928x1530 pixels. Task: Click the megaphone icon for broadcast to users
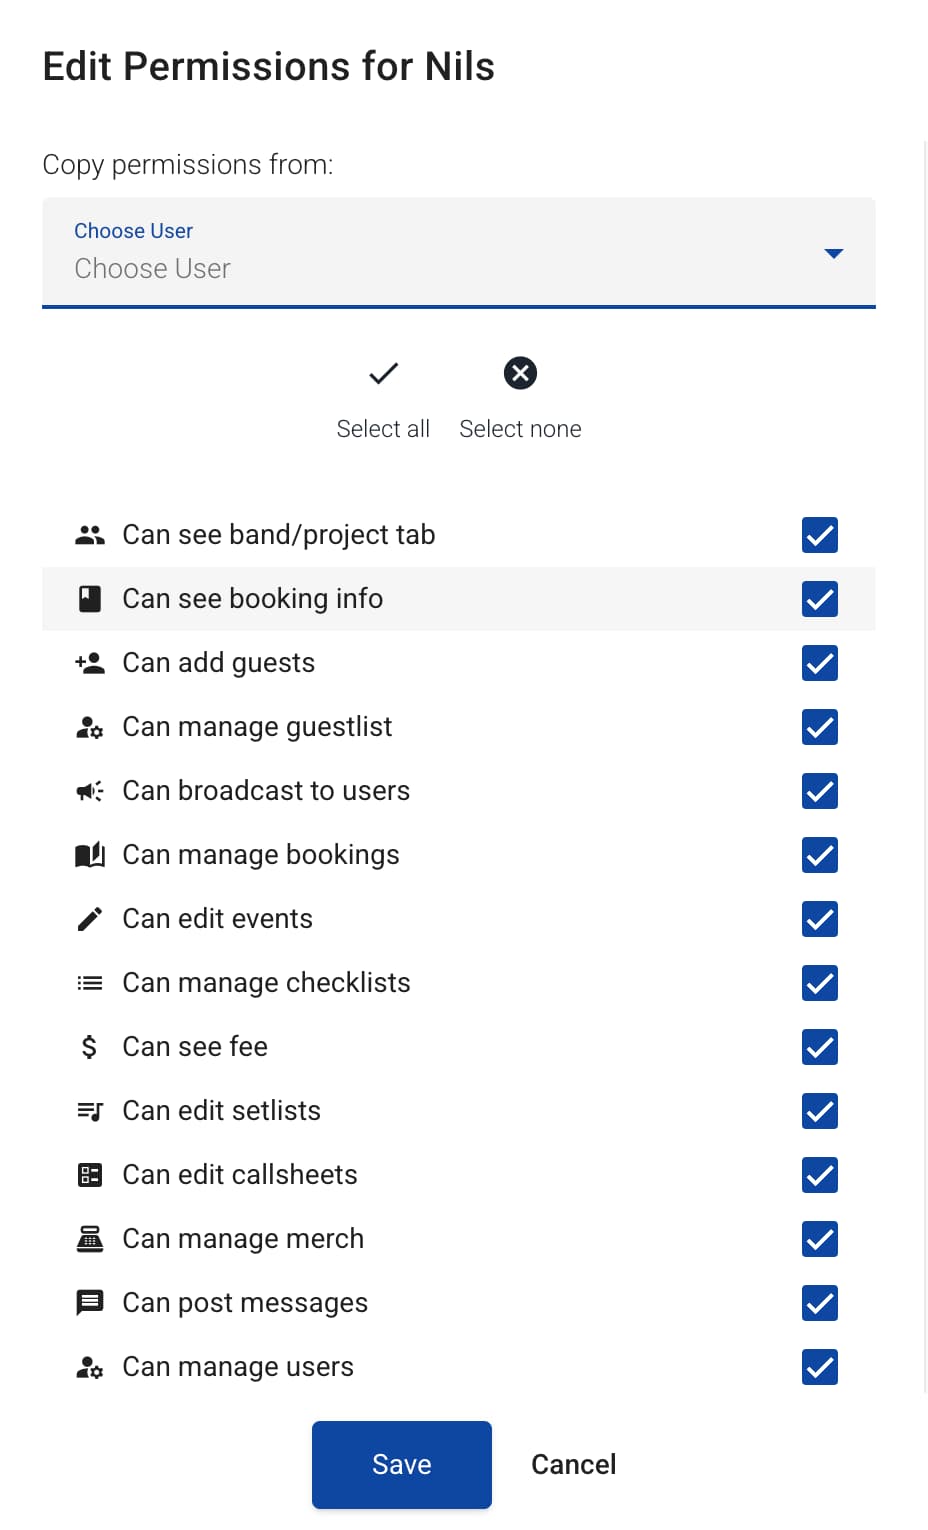[90, 791]
